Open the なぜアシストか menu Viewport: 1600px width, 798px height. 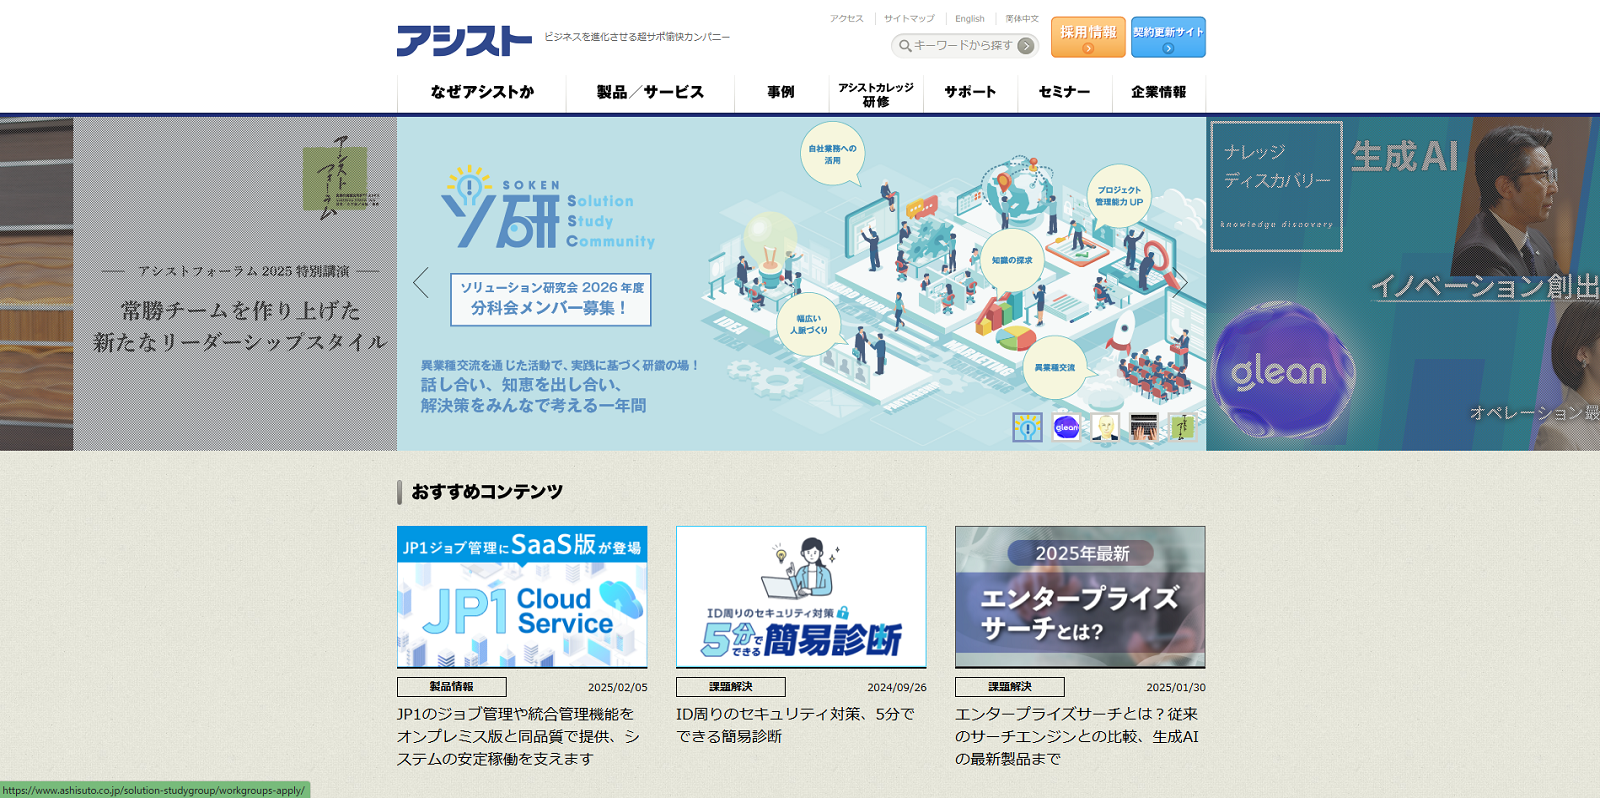[x=482, y=92]
